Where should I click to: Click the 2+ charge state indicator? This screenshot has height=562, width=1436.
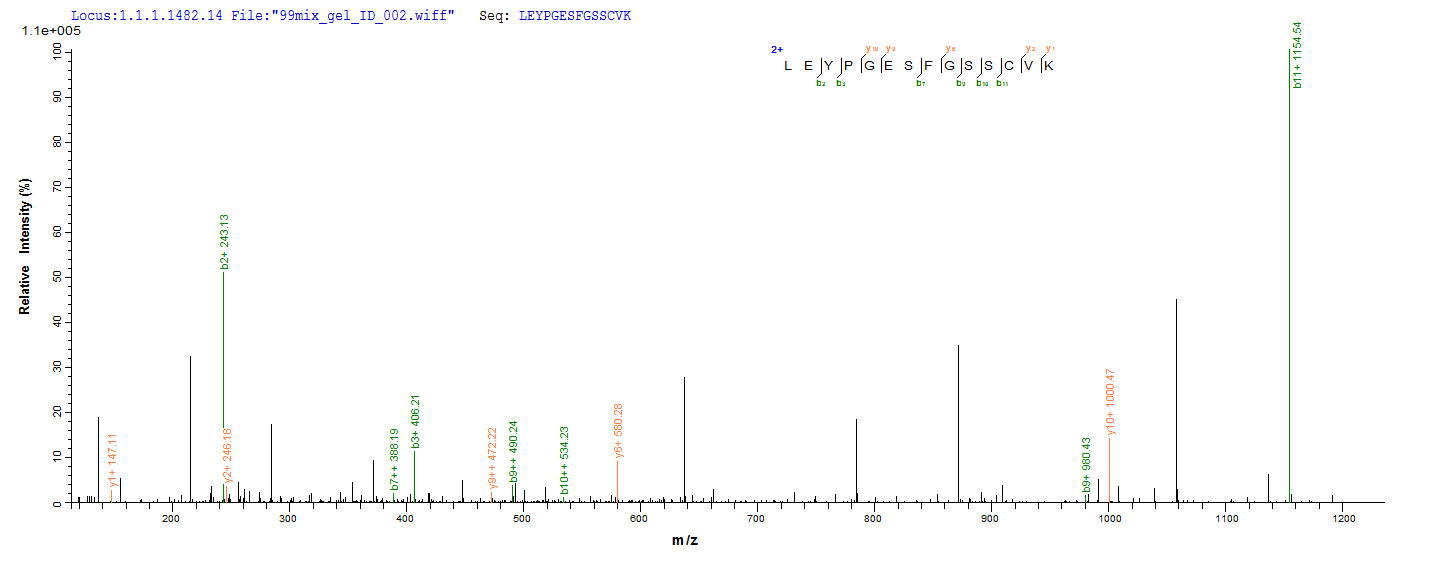point(775,48)
